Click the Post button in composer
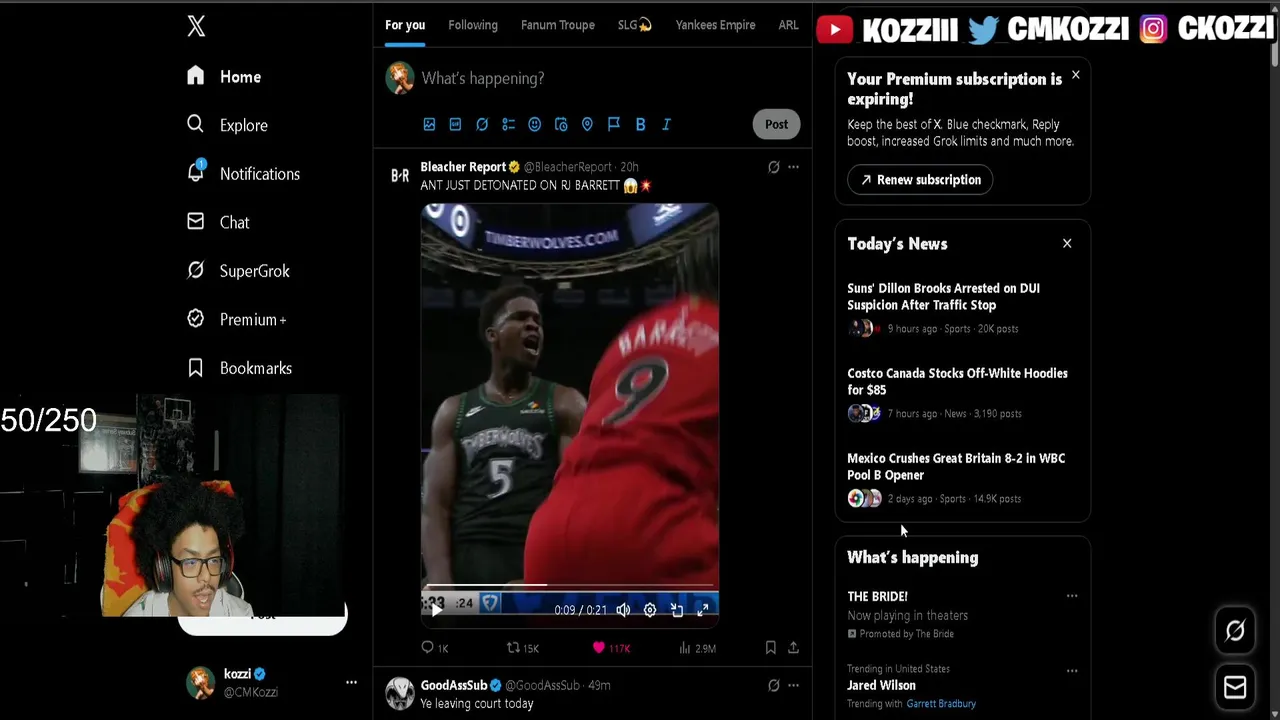The height and width of the screenshot is (720, 1280). click(x=776, y=124)
